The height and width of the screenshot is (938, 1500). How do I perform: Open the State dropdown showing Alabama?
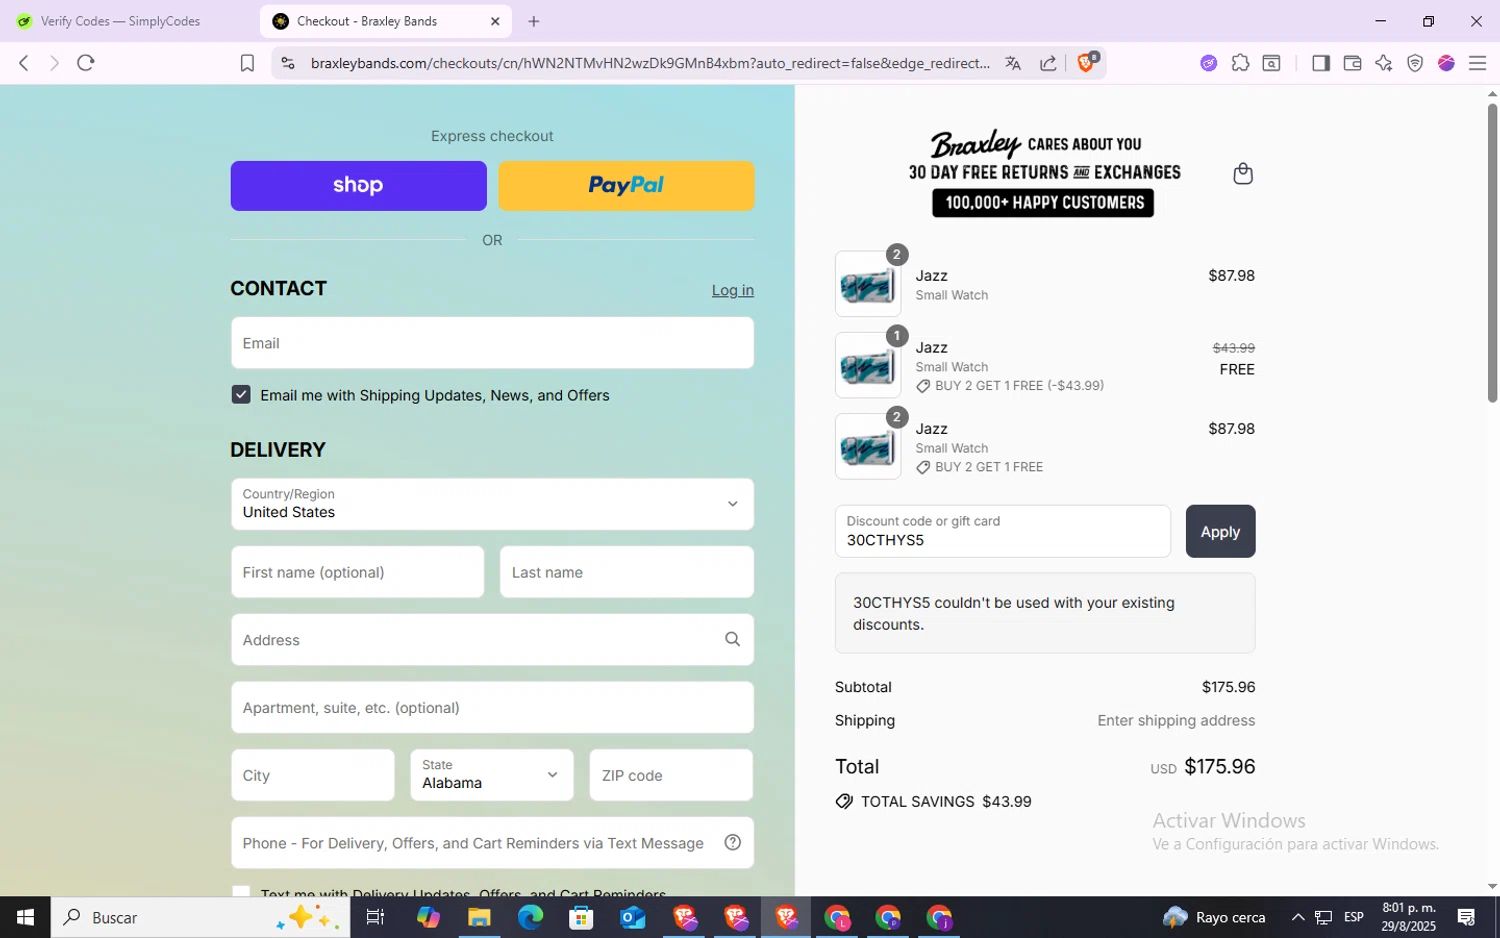pyautogui.click(x=492, y=775)
